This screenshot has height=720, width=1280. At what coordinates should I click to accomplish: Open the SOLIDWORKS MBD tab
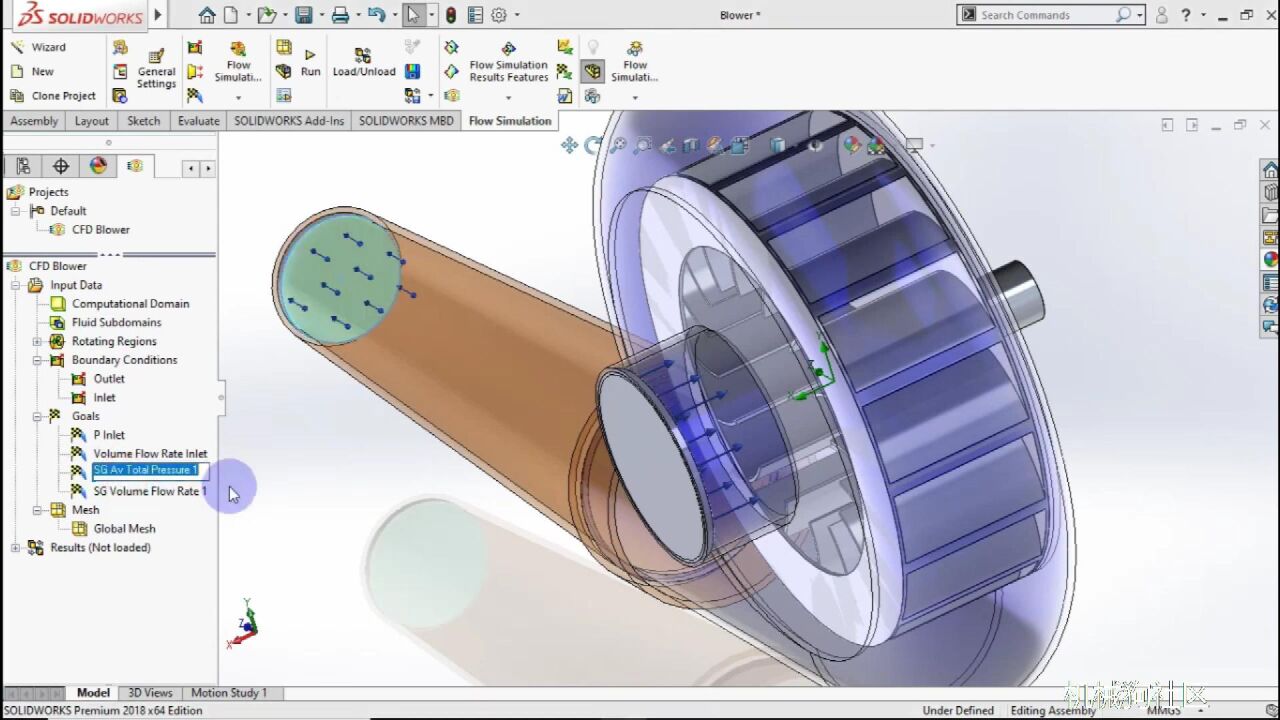click(406, 121)
